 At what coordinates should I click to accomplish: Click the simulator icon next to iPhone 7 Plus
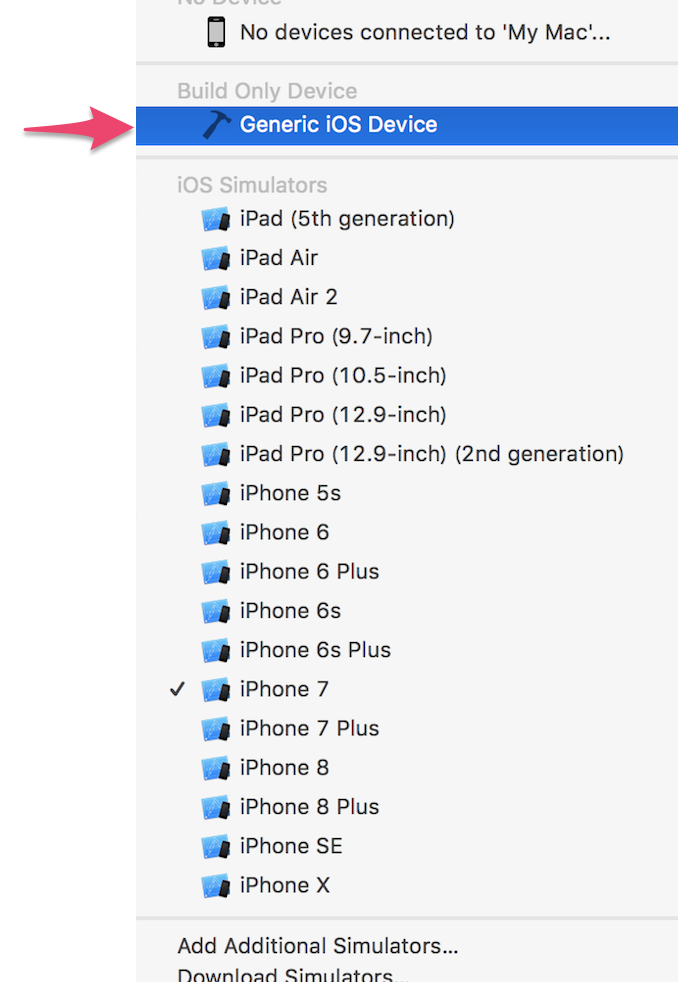pos(217,729)
